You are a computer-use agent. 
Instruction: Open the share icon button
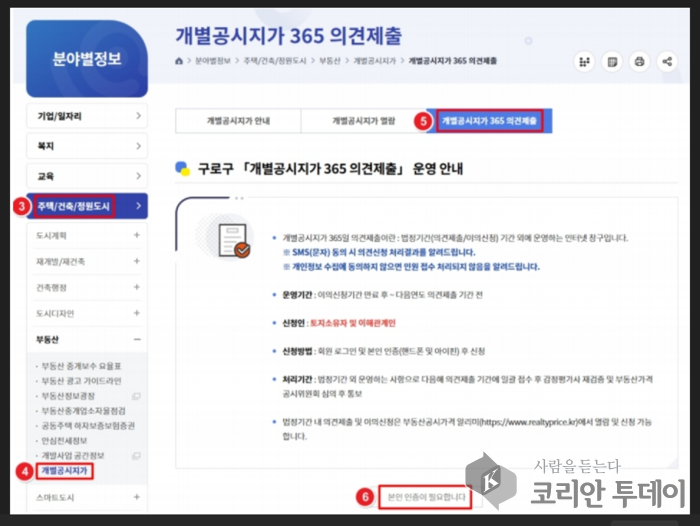[x=667, y=62]
